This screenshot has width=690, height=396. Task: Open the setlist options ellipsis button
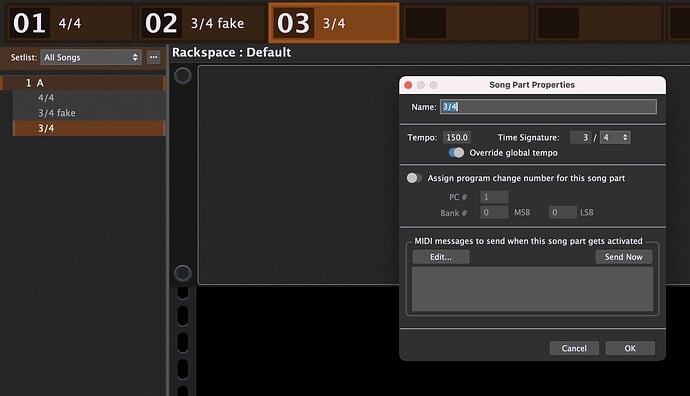point(153,57)
